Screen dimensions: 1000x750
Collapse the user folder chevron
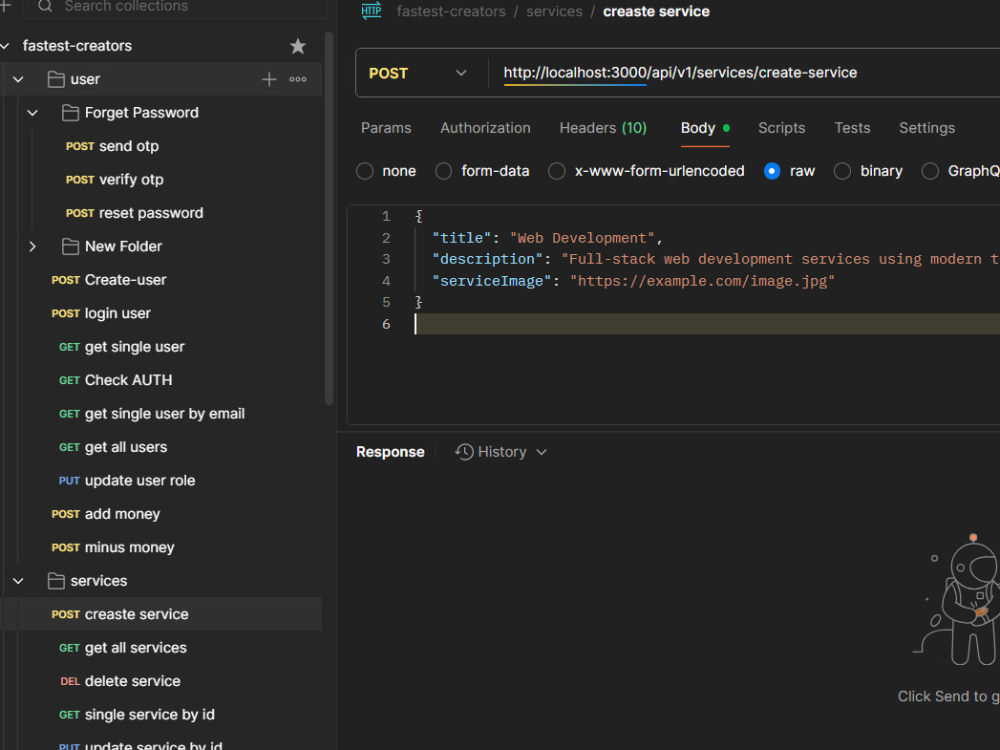click(18, 79)
